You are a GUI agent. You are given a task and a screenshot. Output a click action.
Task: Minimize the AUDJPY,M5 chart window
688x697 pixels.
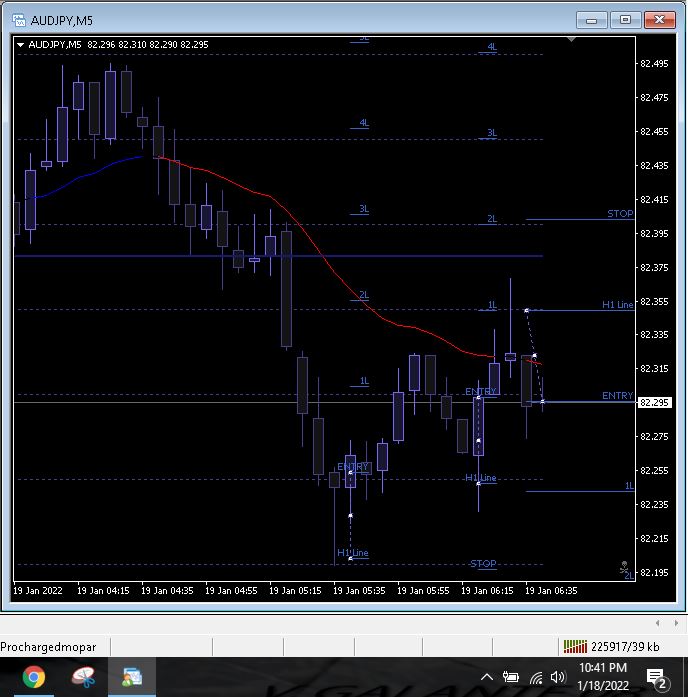tap(592, 20)
